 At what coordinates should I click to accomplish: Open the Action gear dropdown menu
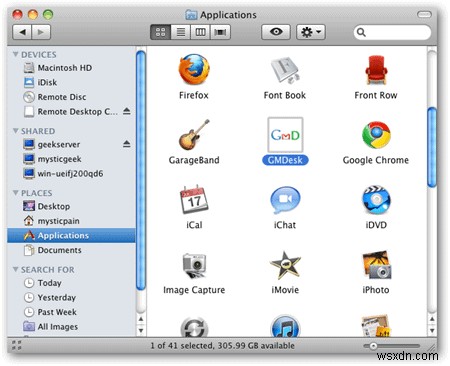click(x=311, y=32)
